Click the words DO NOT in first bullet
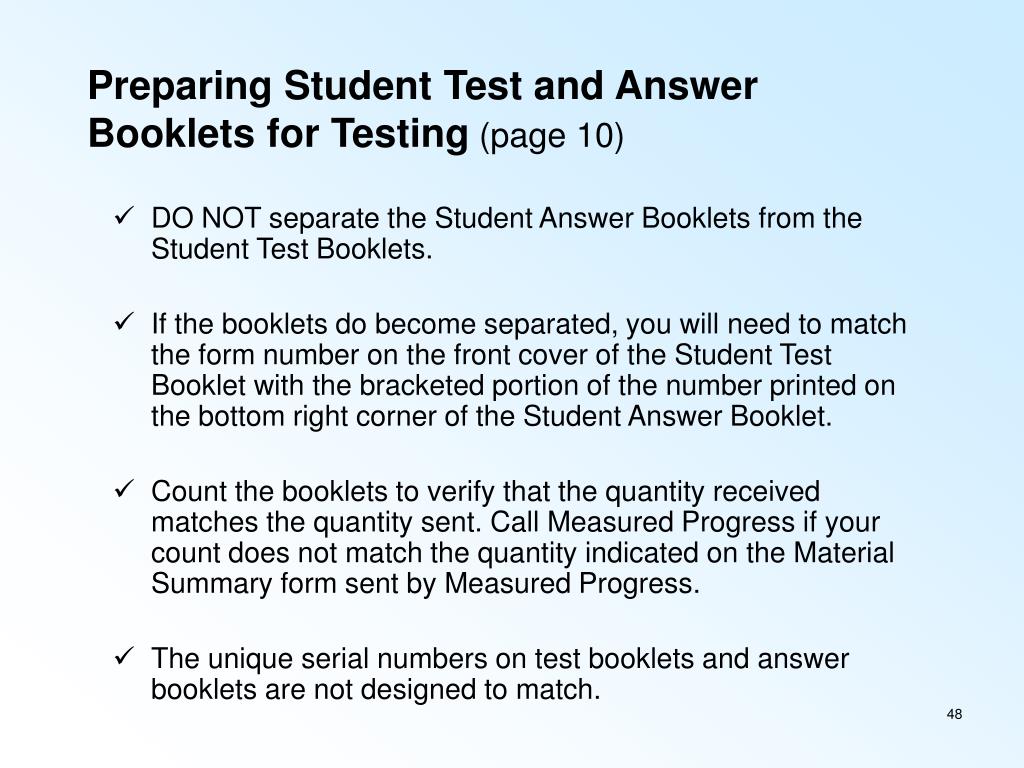 coord(206,218)
